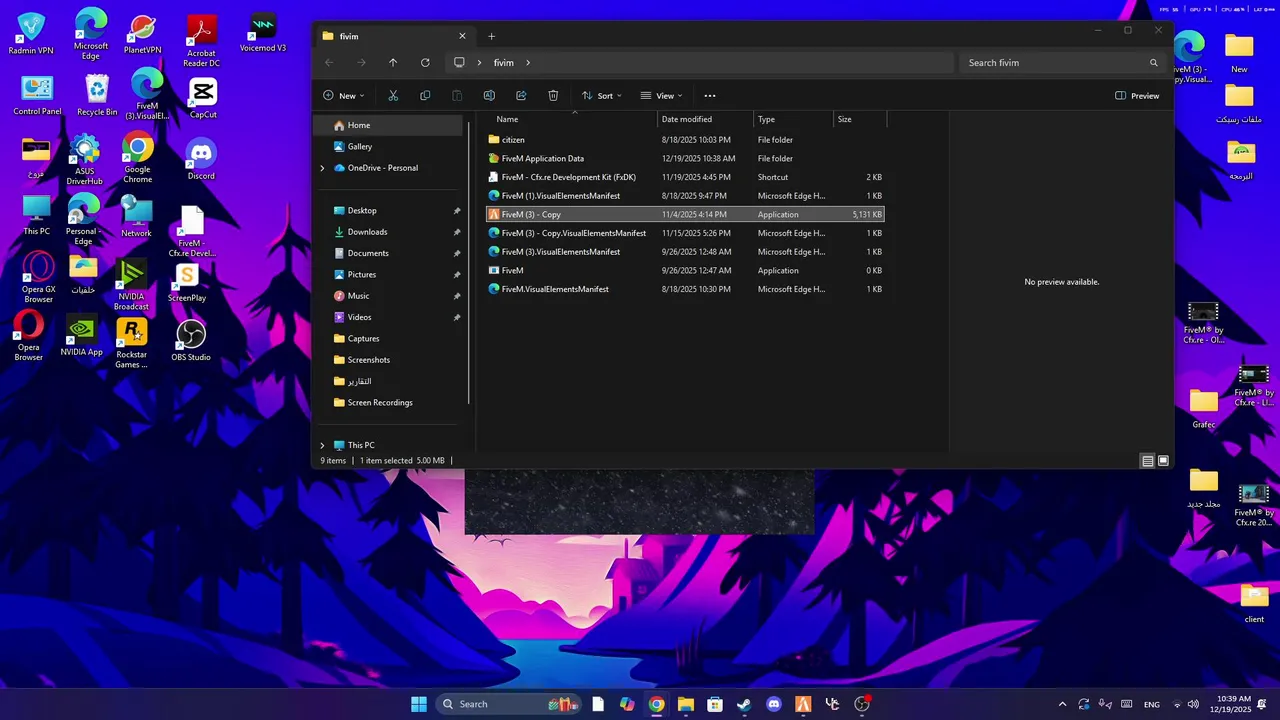Screen dimensions: 1280x720
Task: Unpin Downloads from Quick access
Action: click(457, 232)
